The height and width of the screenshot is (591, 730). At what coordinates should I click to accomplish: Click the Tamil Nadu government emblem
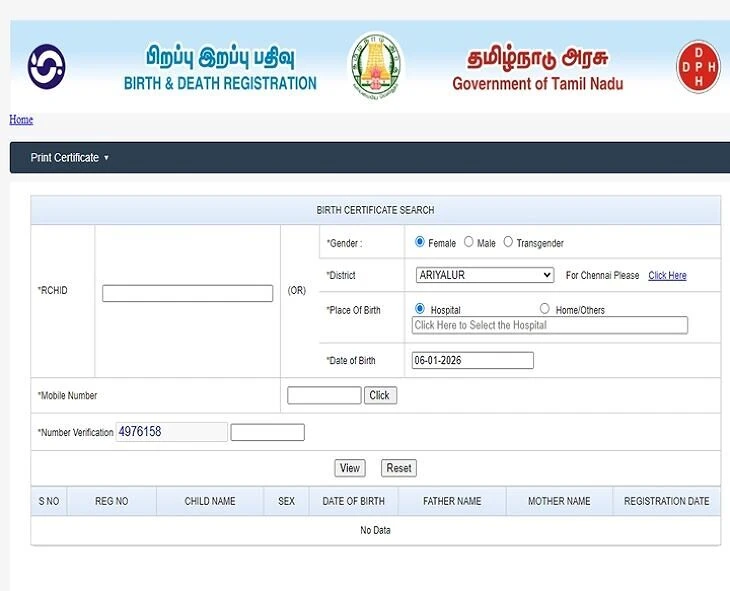tap(375, 66)
